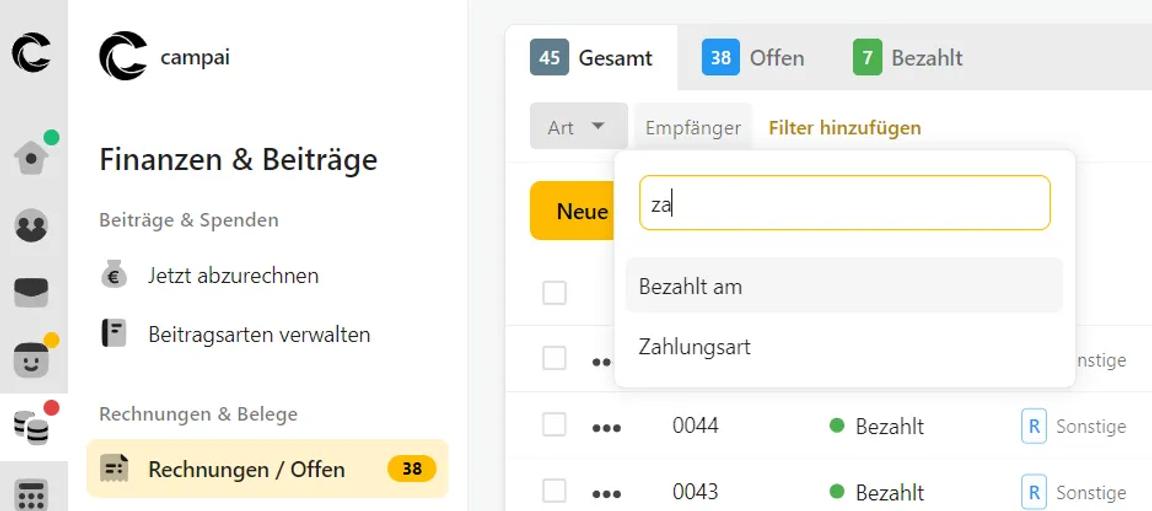This screenshot has height=511, width=1152.
Task: Click the campai logo at top left
Action: [31, 52]
